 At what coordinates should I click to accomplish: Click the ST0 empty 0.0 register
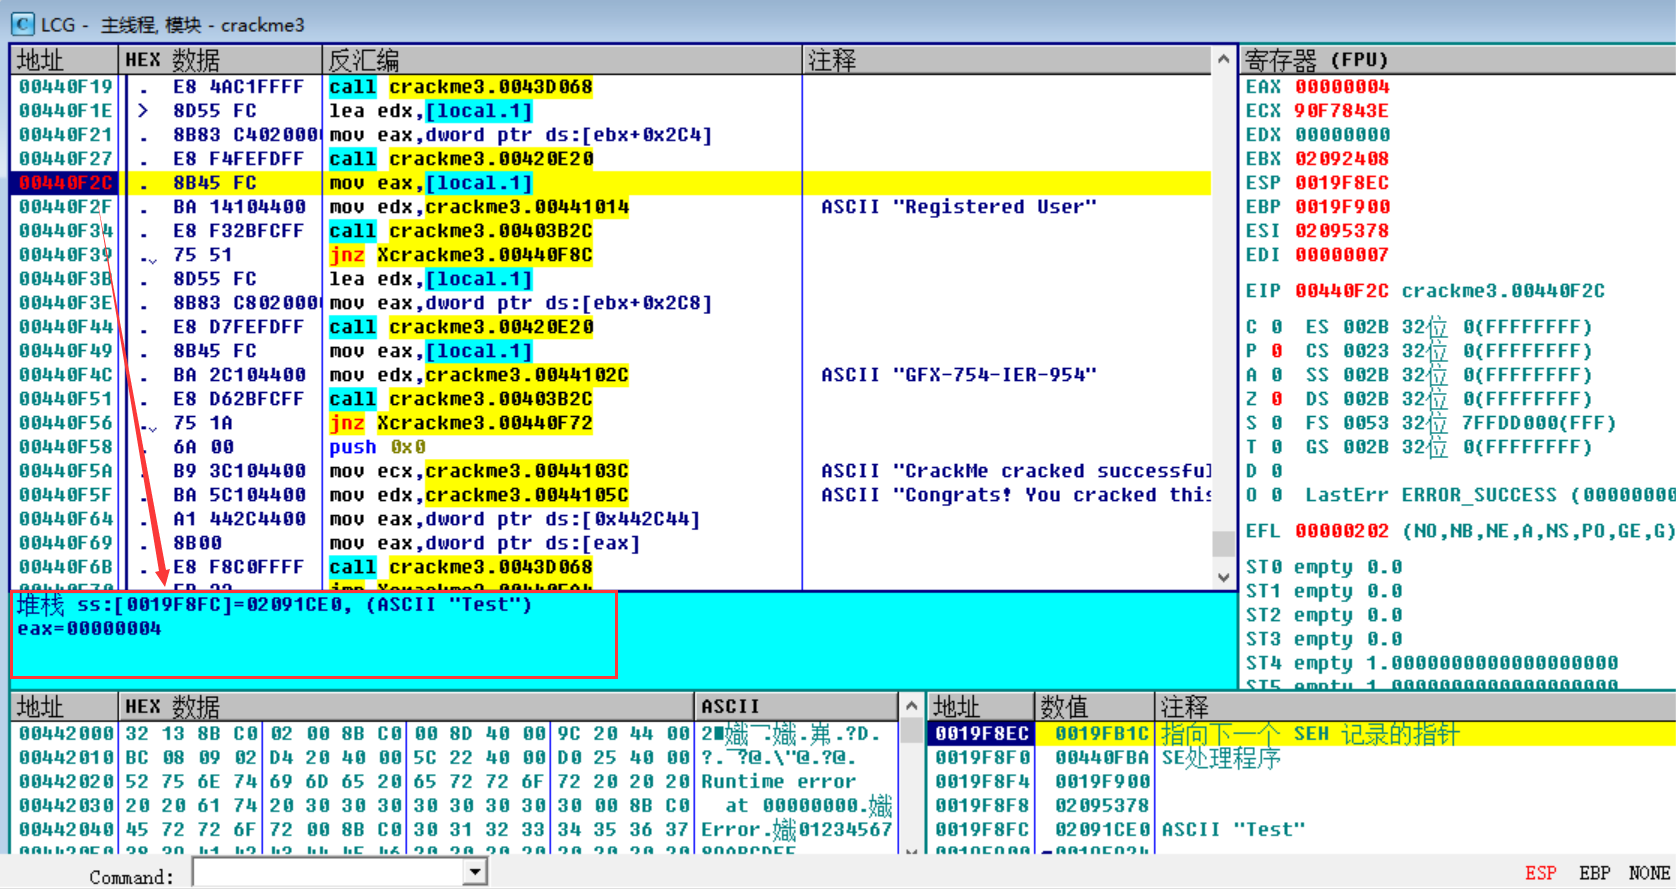click(x=1324, y=567)
